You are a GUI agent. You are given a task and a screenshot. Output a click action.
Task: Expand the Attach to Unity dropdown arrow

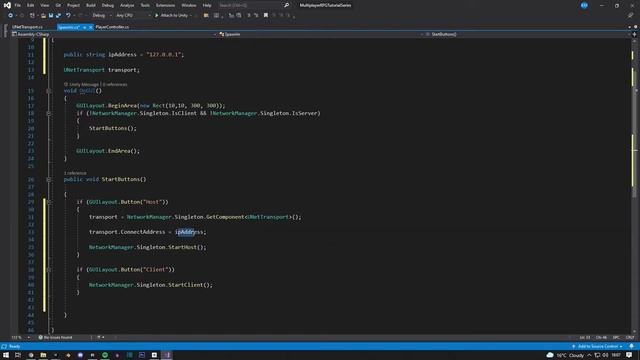point(191,16)
